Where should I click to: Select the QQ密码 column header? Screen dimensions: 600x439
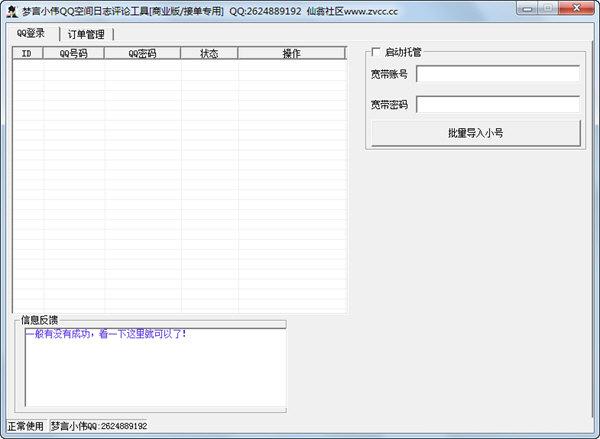(x=142, y=54)
